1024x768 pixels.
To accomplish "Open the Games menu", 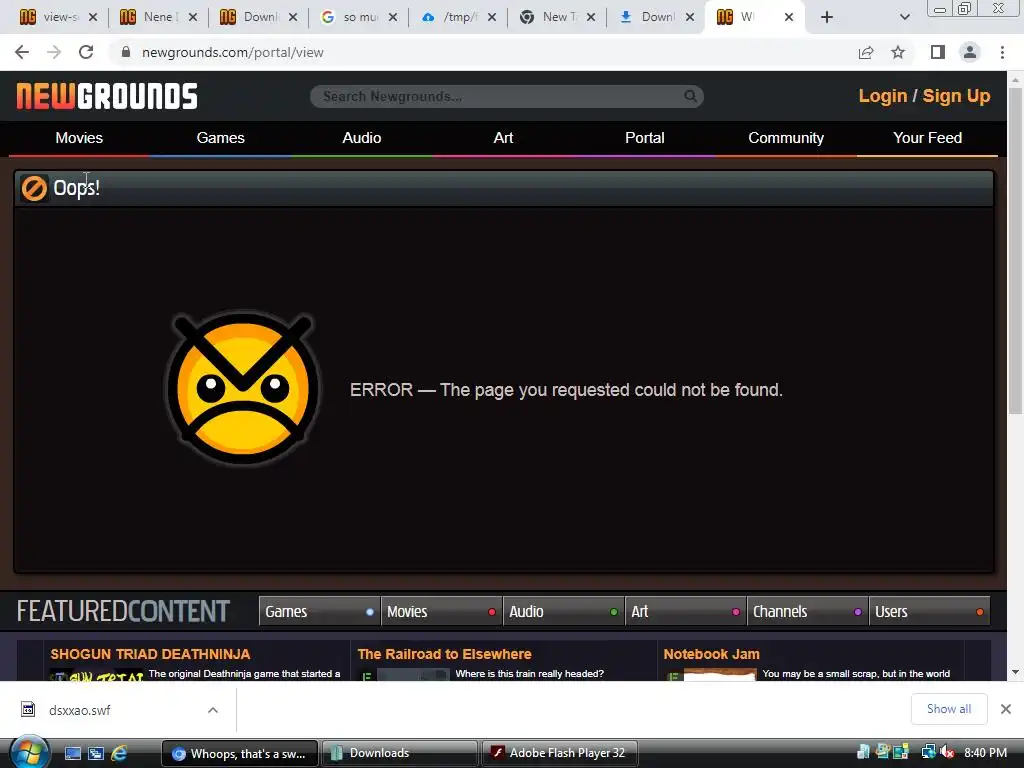I will point(221,138).
